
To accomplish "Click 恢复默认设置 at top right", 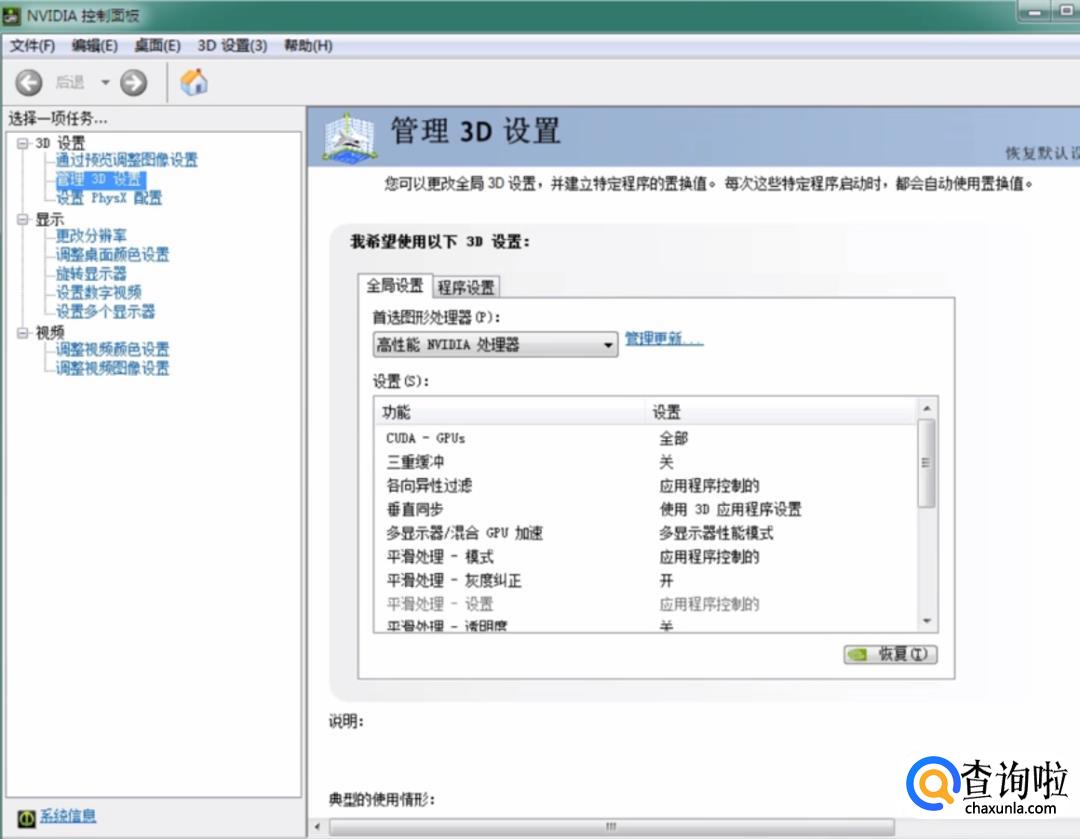I will [1042, 153].
